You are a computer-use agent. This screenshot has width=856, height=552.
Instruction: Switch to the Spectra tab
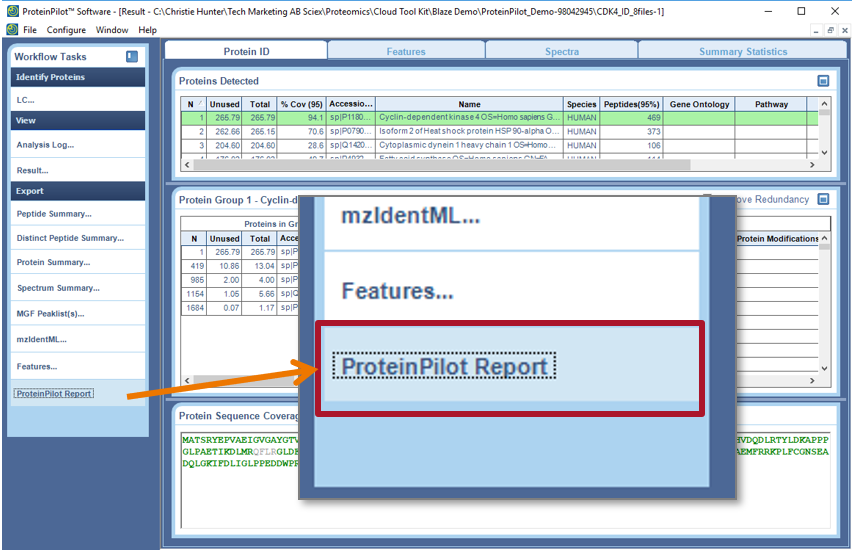(x=561, y=51)
